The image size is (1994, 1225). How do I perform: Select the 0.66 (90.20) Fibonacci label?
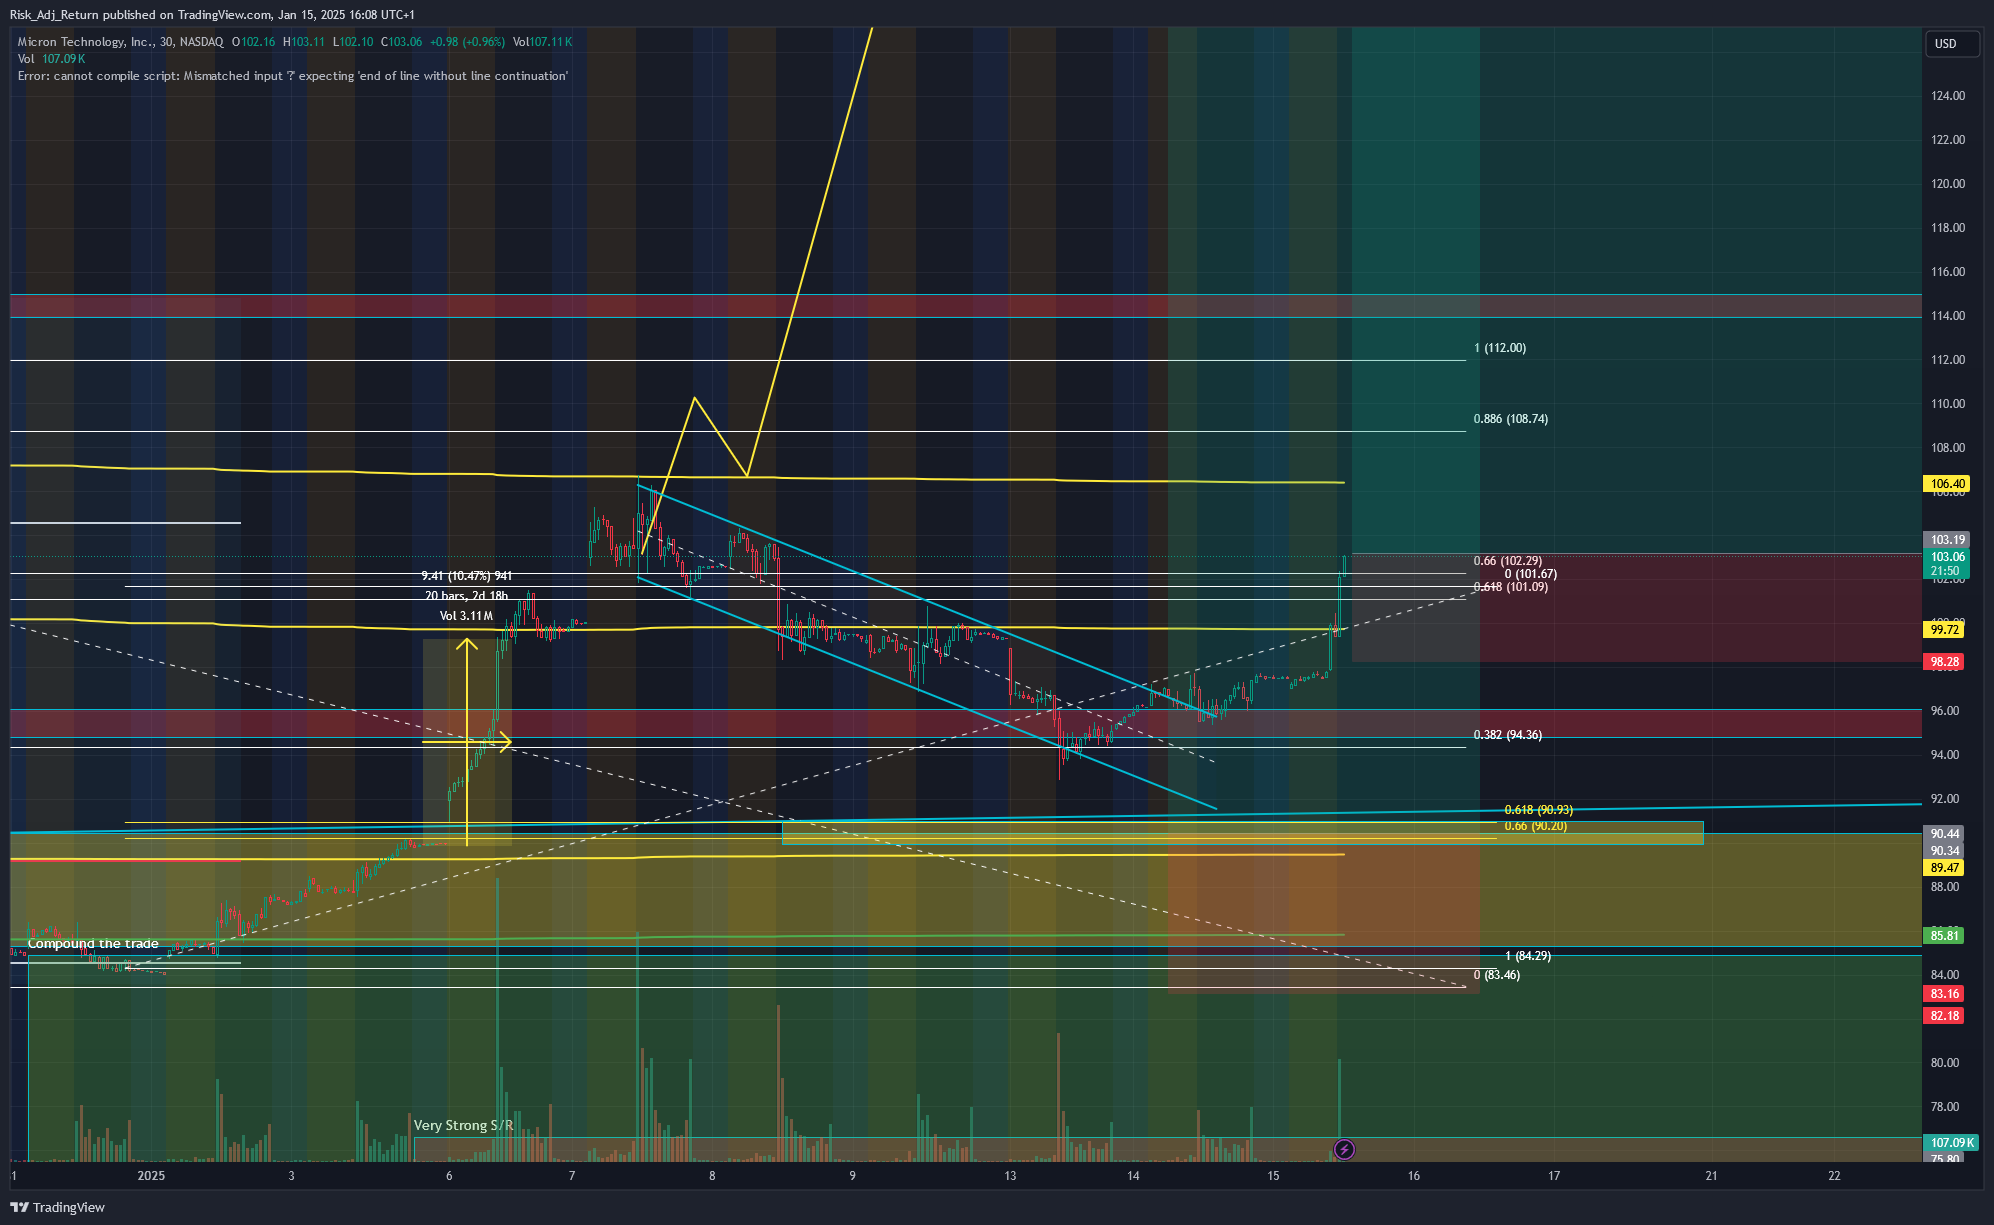tap(1536, 826)
